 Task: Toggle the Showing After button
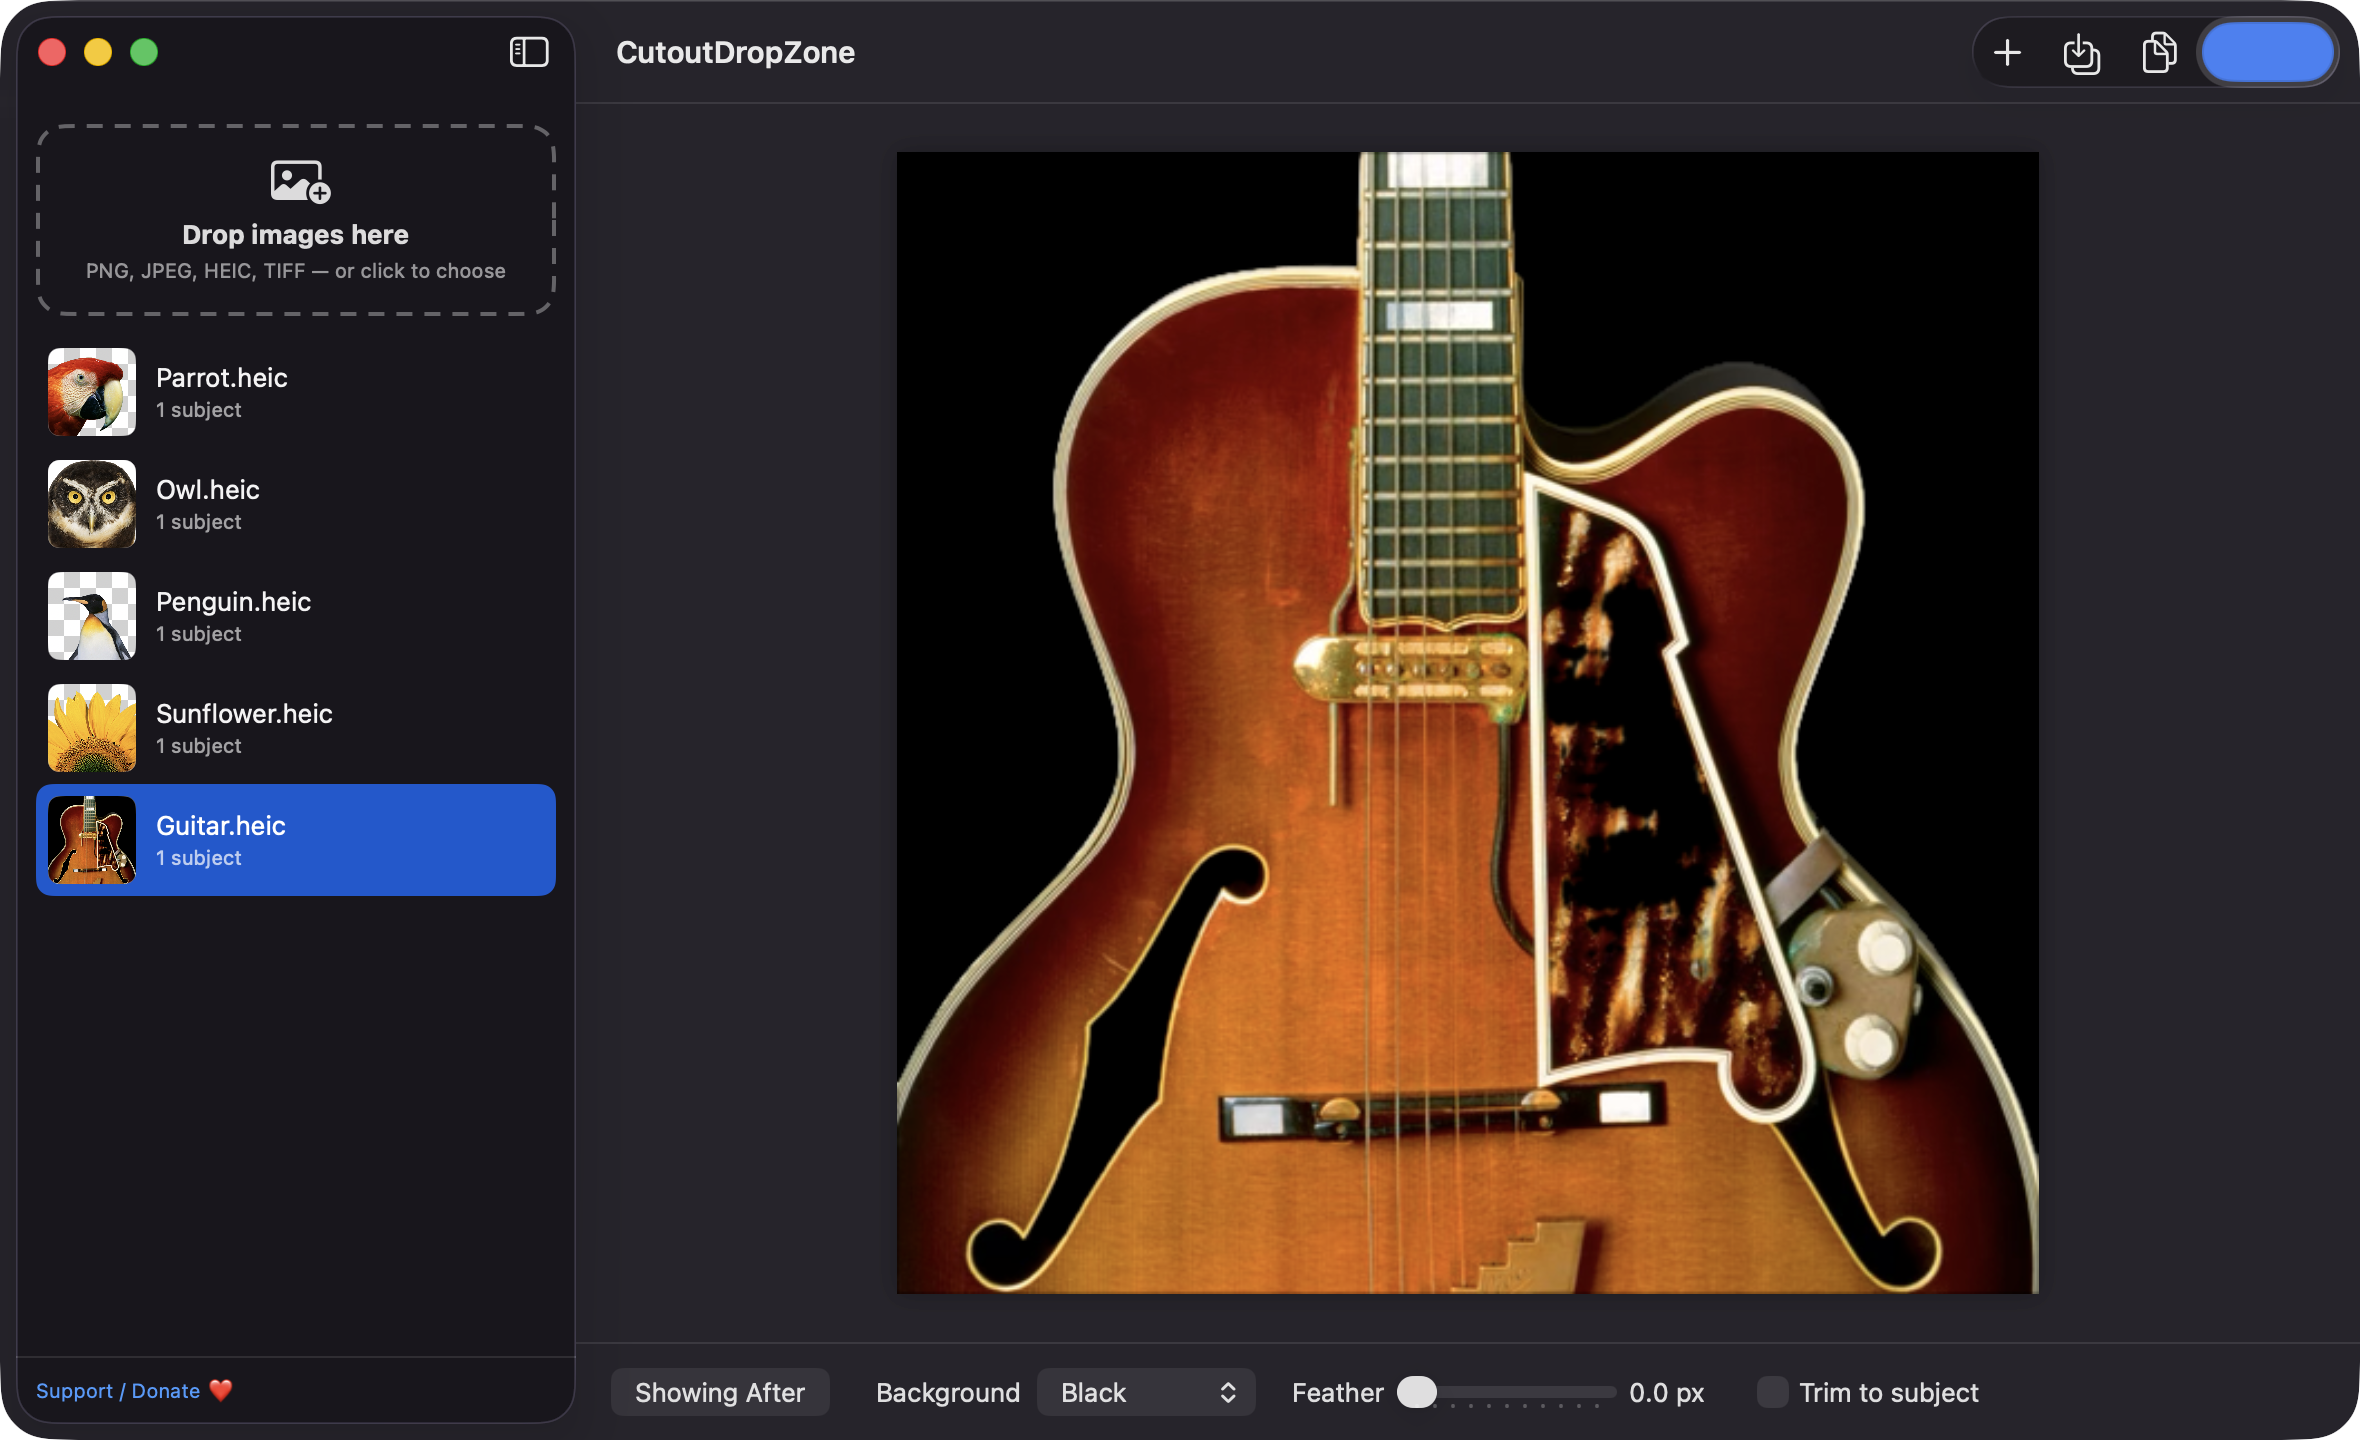tap(720, 1392)
